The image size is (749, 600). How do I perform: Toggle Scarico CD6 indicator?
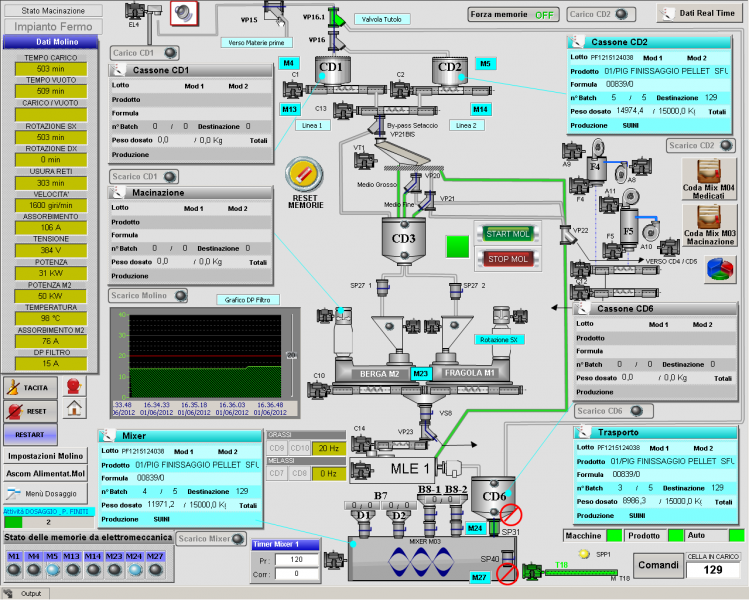613,411
